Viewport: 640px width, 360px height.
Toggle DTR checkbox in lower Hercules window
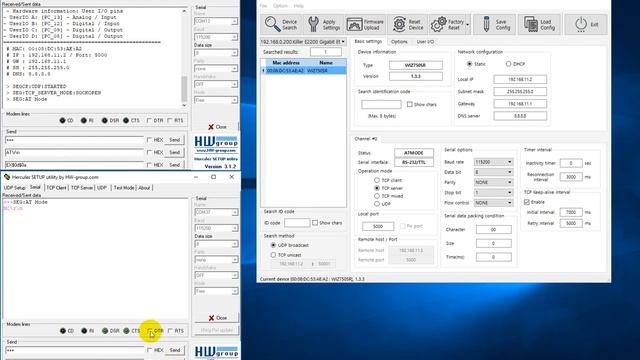[x=149, y=331]
